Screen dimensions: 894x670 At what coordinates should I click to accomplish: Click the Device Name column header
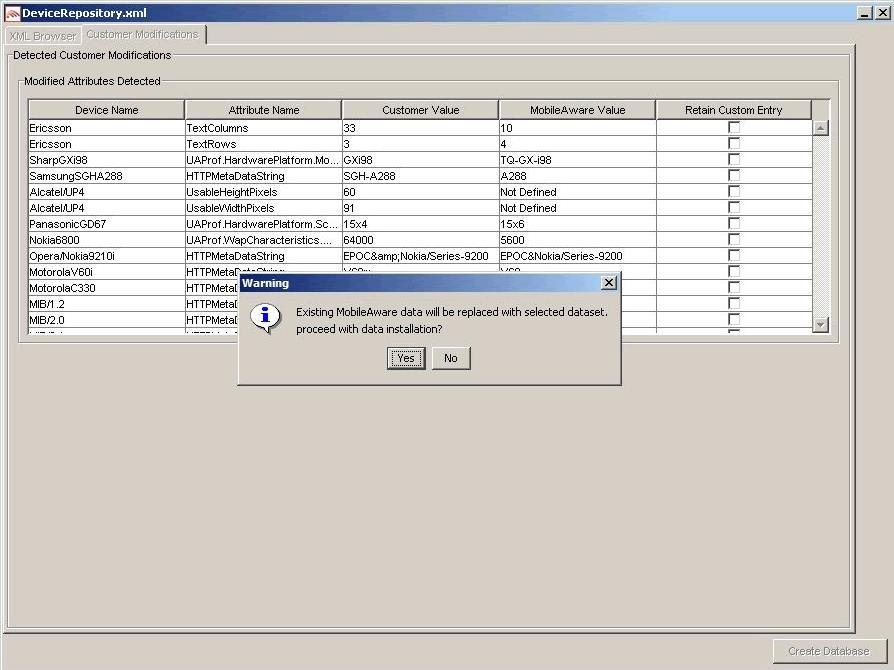(x=107, y=110)
